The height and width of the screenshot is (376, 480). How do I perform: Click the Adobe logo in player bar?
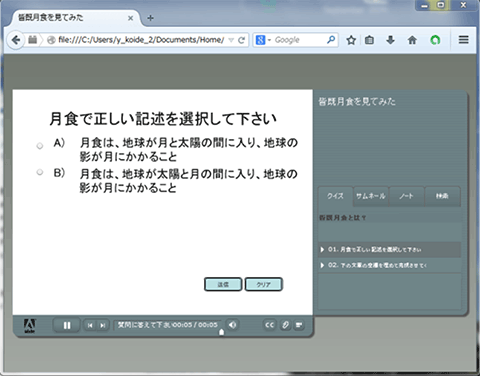pyautogui.click(x=30, y=326)
